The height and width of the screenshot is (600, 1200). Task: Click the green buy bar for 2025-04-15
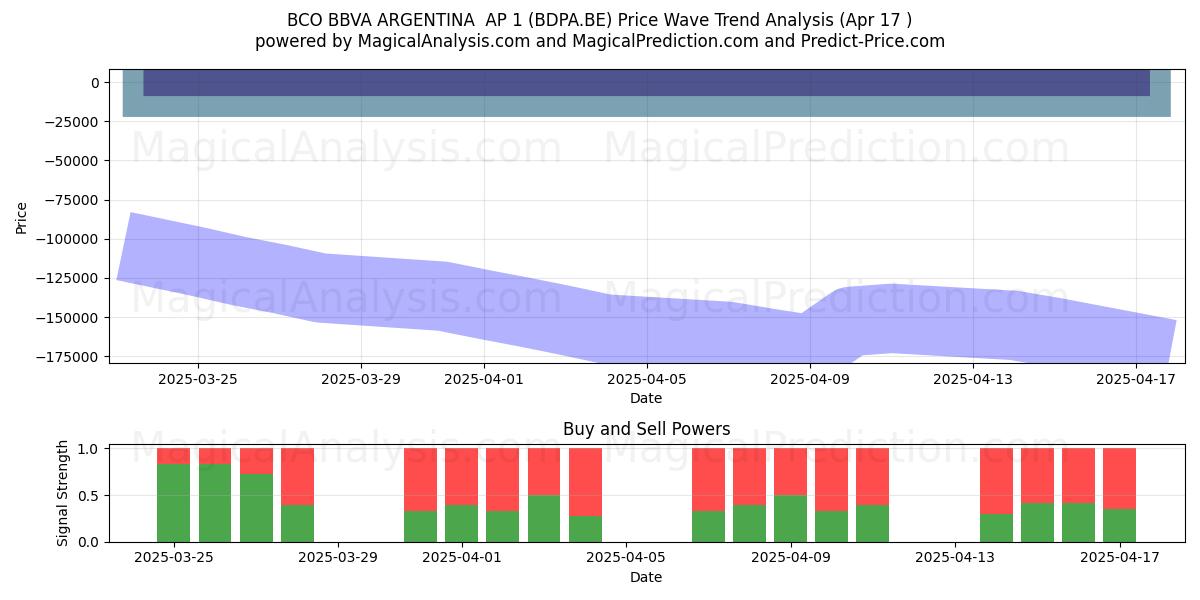[1037, 522]
